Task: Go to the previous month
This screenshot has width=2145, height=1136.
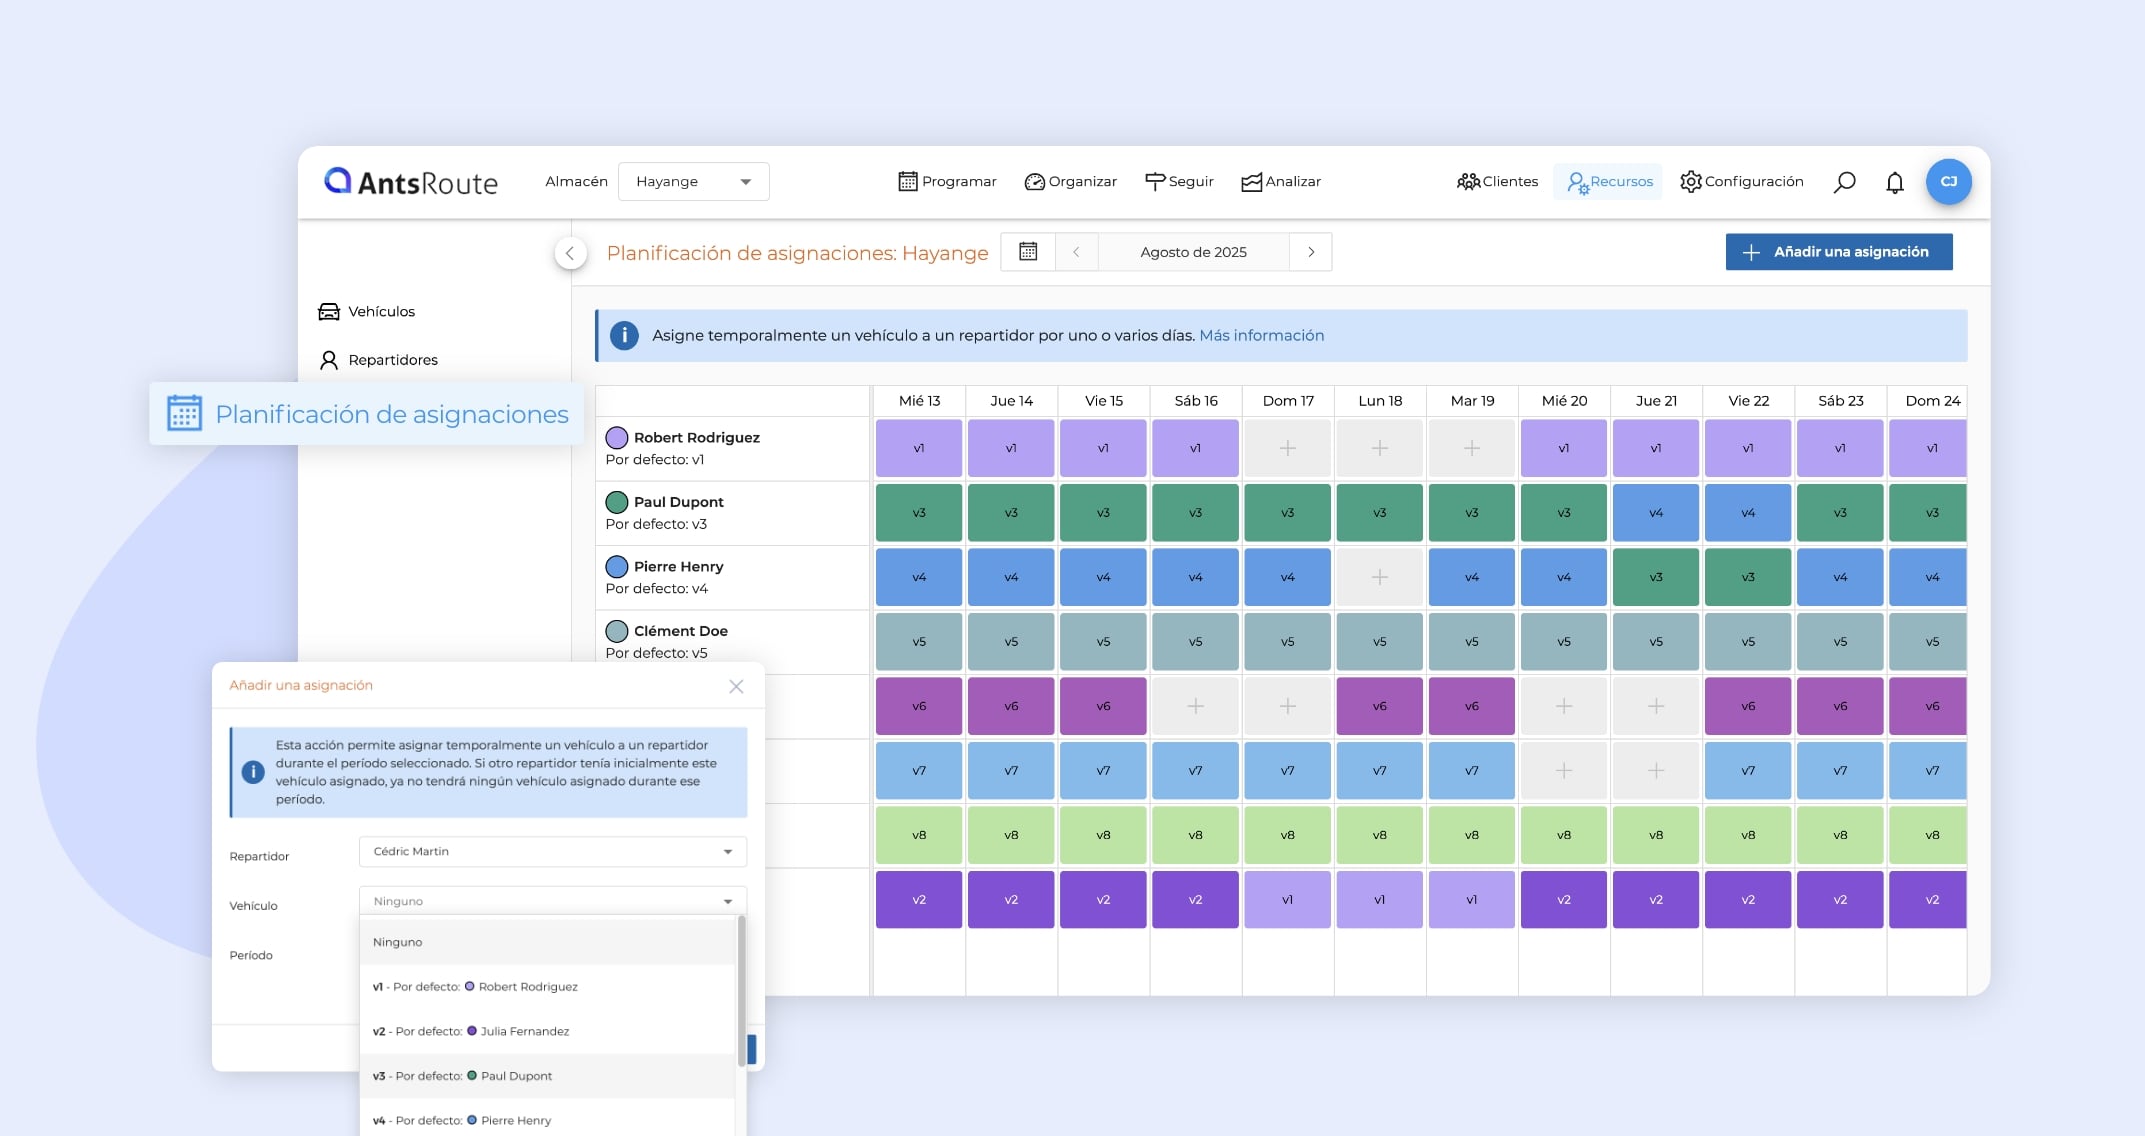Action: (x=1076, y=252)
